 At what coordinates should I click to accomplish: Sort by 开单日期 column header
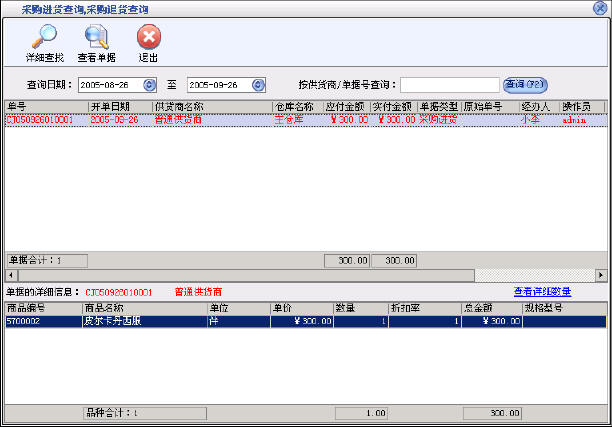(119, 106)
